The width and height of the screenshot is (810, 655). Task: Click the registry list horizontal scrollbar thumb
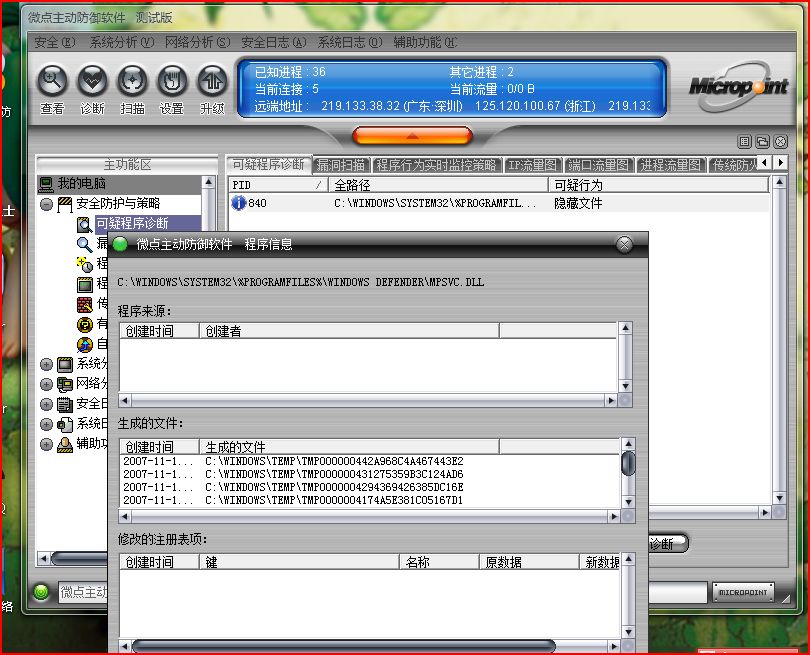point(344,646)
